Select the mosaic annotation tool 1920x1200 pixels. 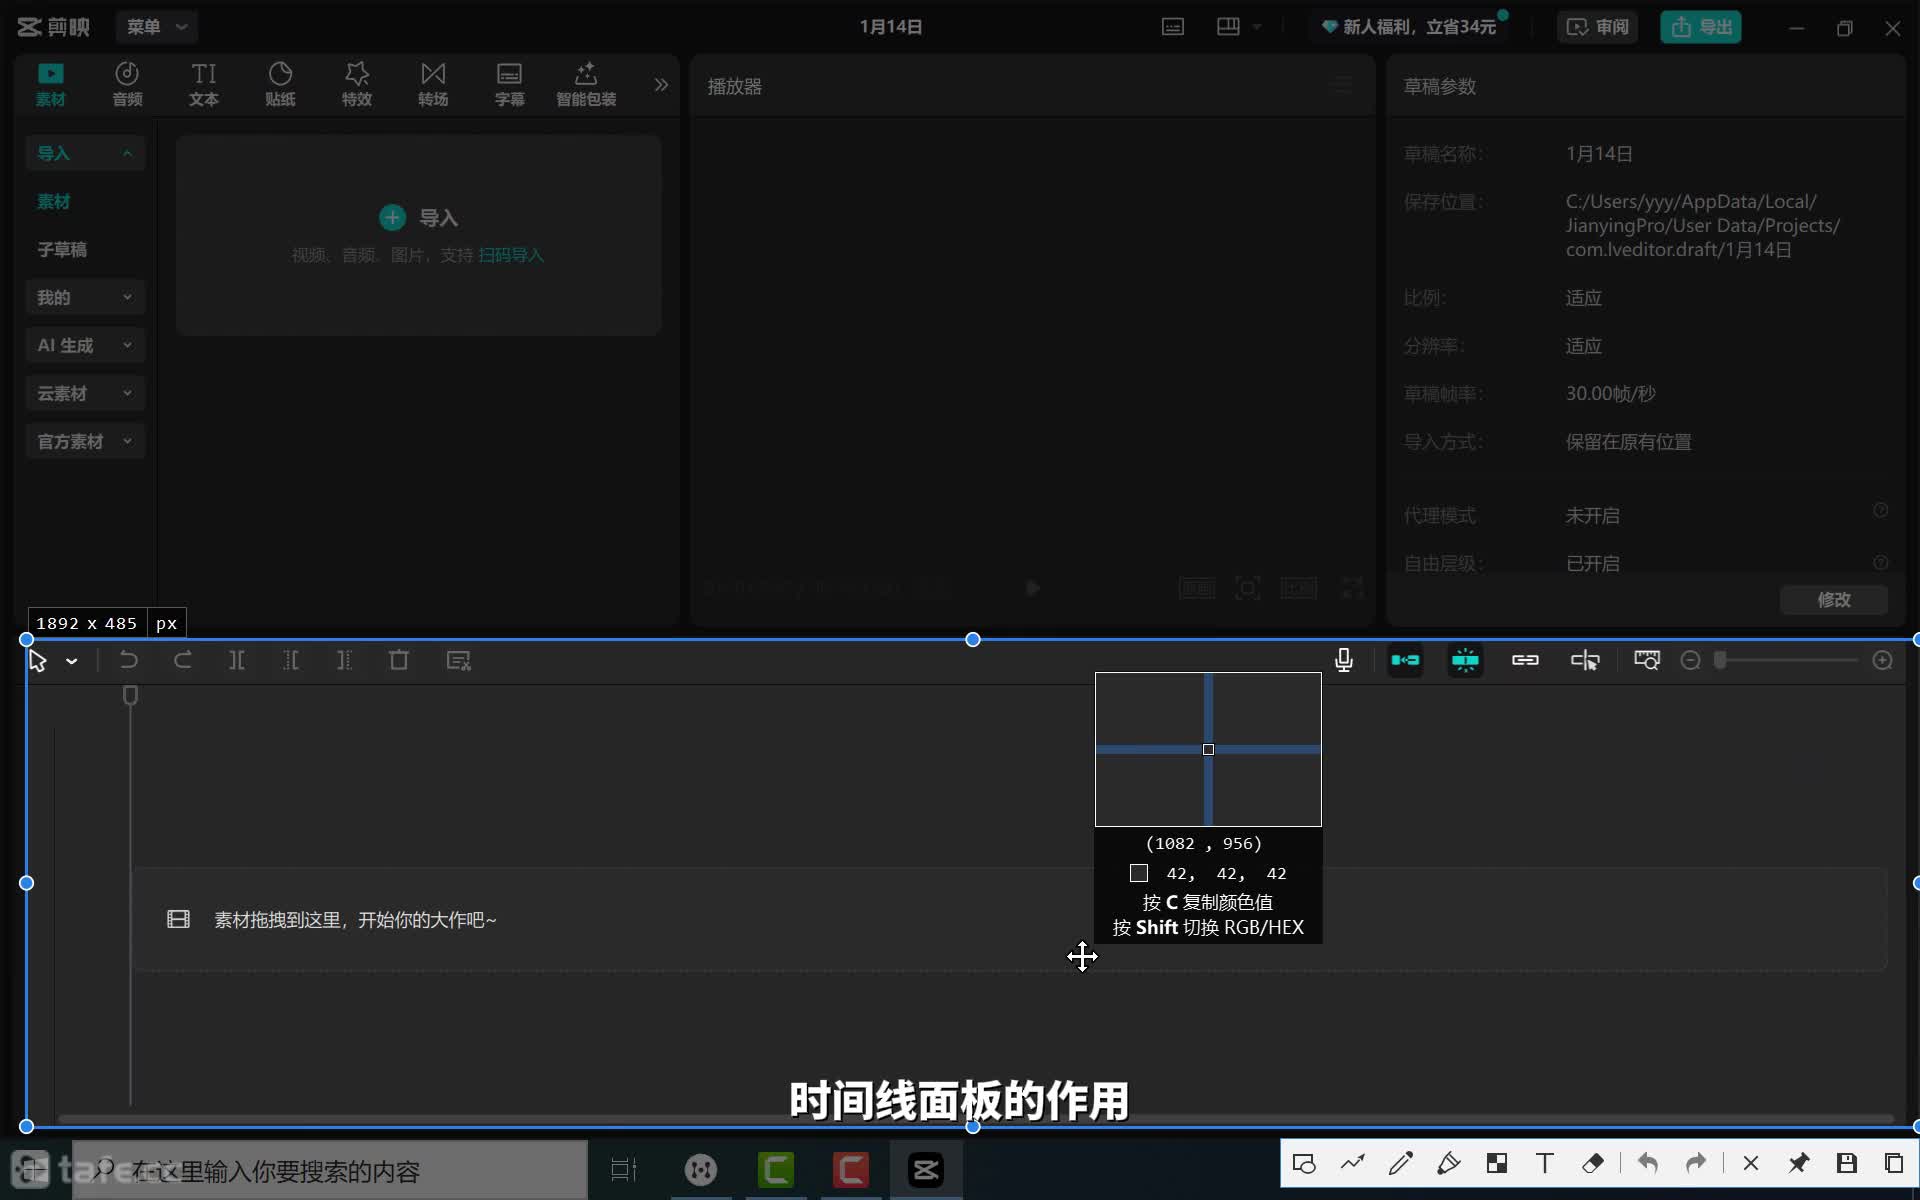pyautogui.click(x=1497, y=1163)
